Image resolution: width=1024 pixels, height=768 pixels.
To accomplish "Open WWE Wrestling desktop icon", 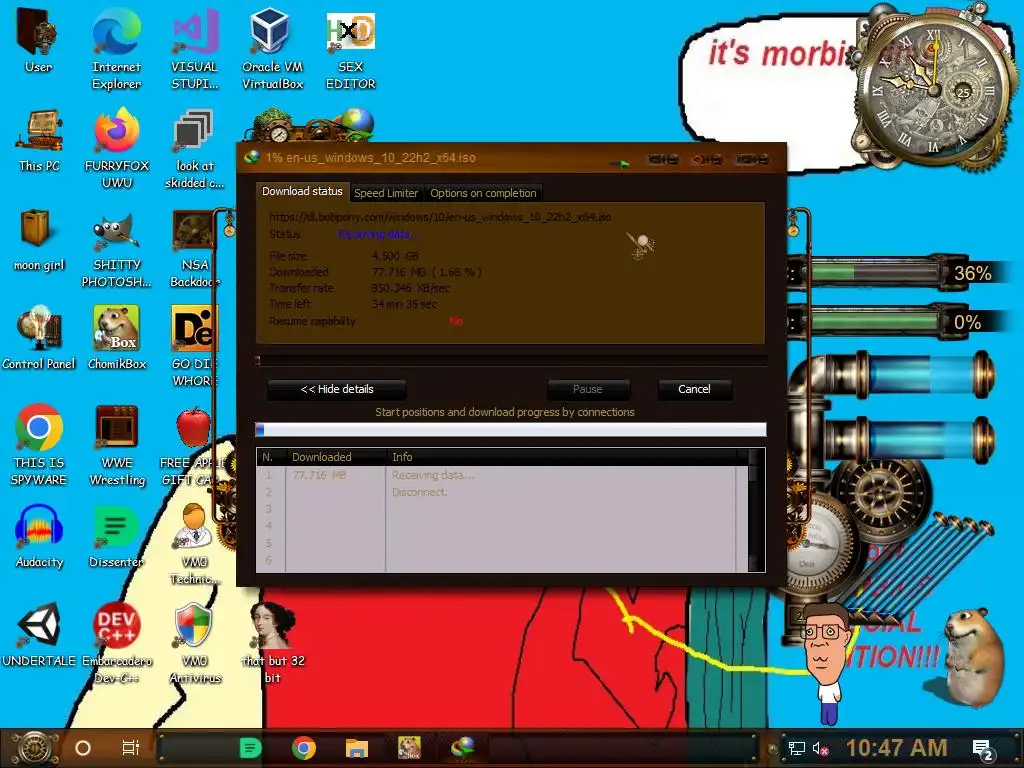I will (x=117, y=445).
